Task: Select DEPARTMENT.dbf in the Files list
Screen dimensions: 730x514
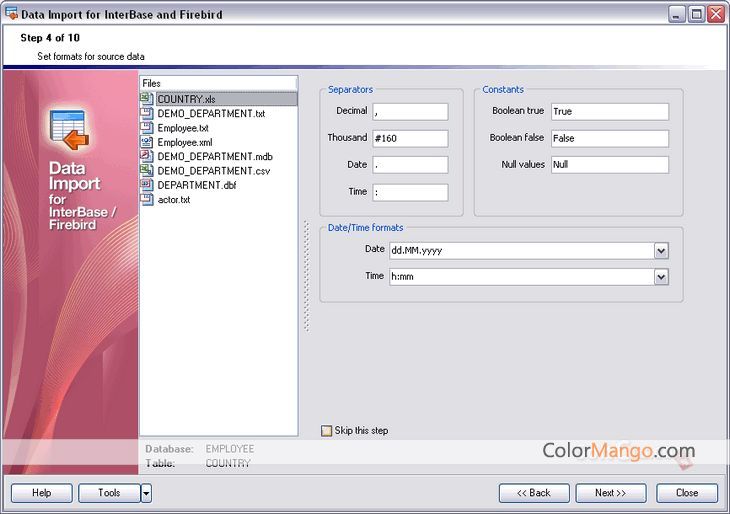Action: pos(196,185)
